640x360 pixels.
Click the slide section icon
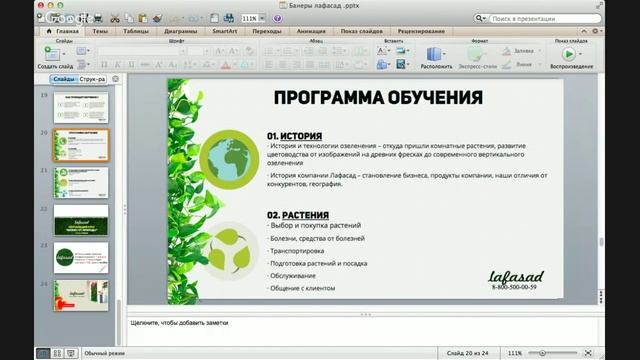pyautogui.click(x=81, y=64)
